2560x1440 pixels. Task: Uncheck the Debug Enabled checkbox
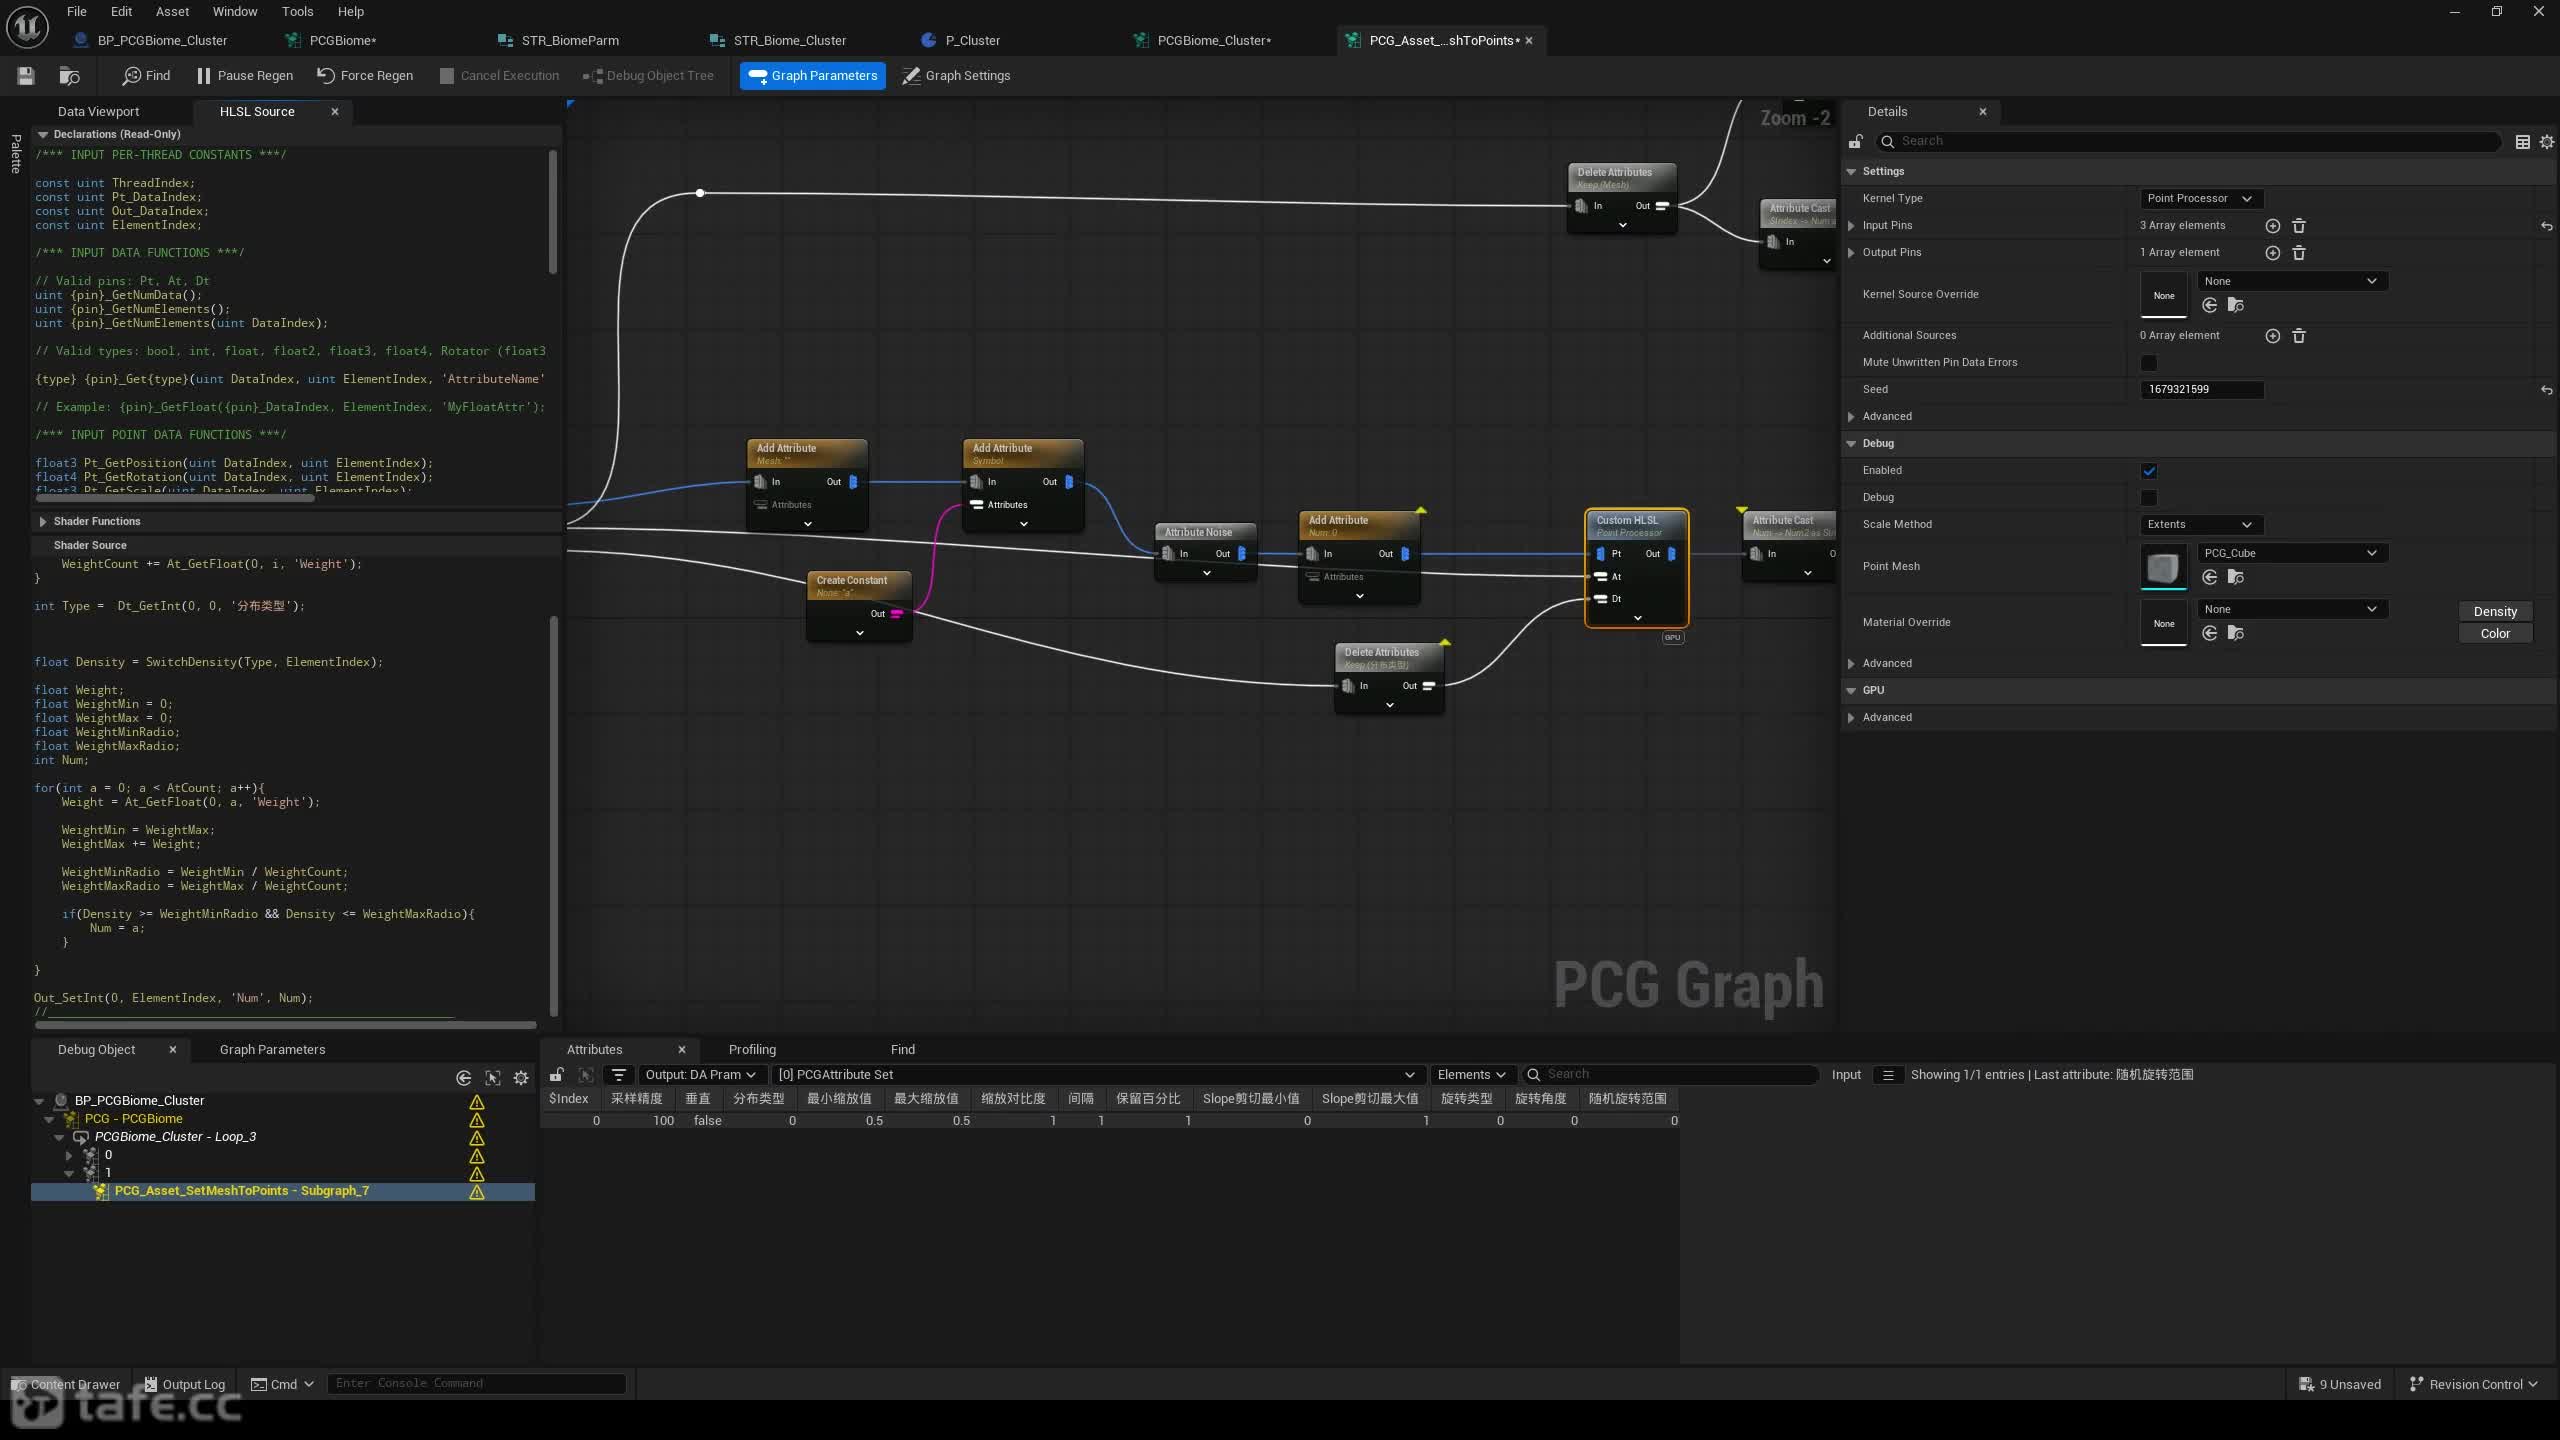point(2148,470)
